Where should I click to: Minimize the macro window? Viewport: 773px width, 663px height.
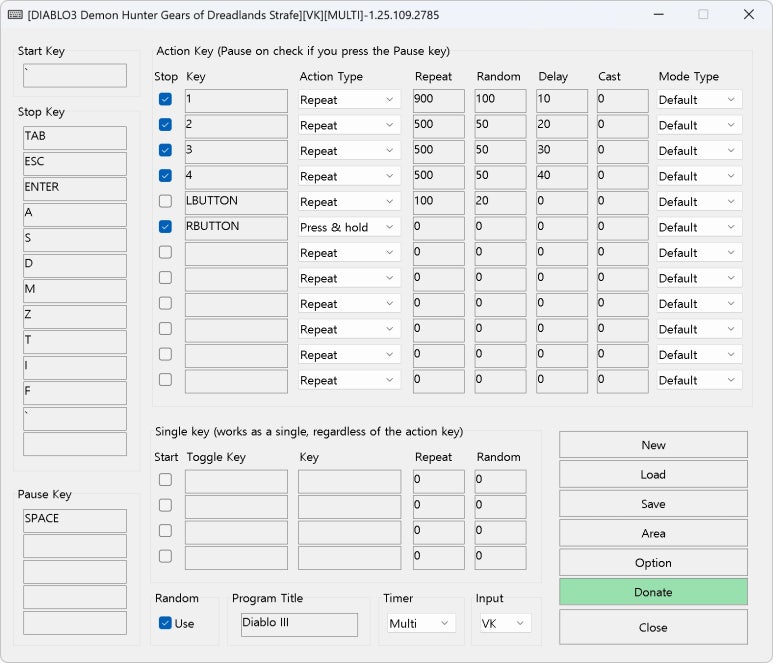pos(659,14)
